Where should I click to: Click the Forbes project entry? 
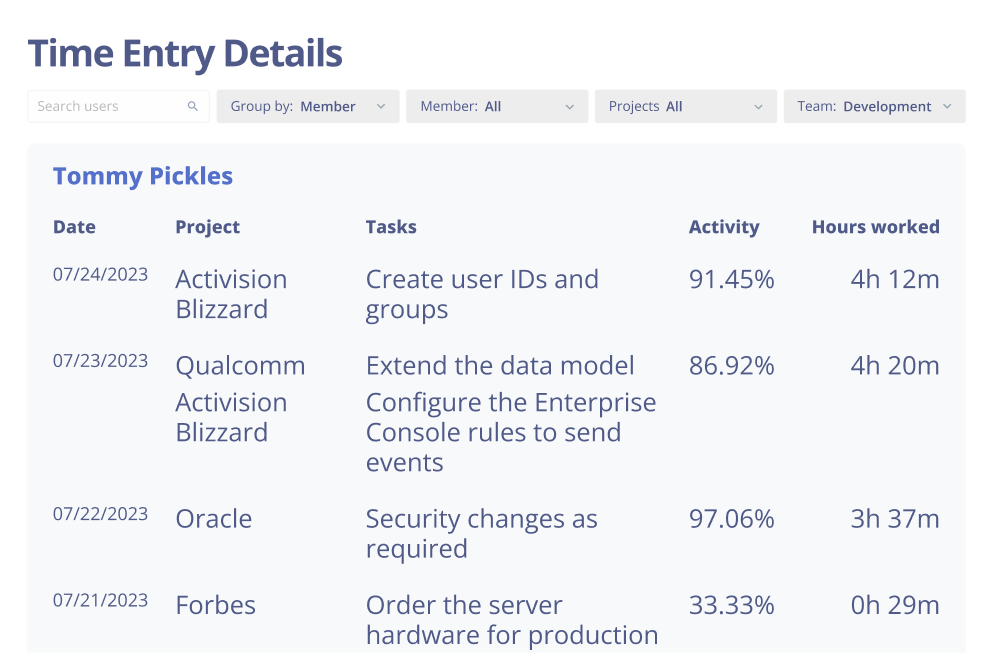click(216, 605)
